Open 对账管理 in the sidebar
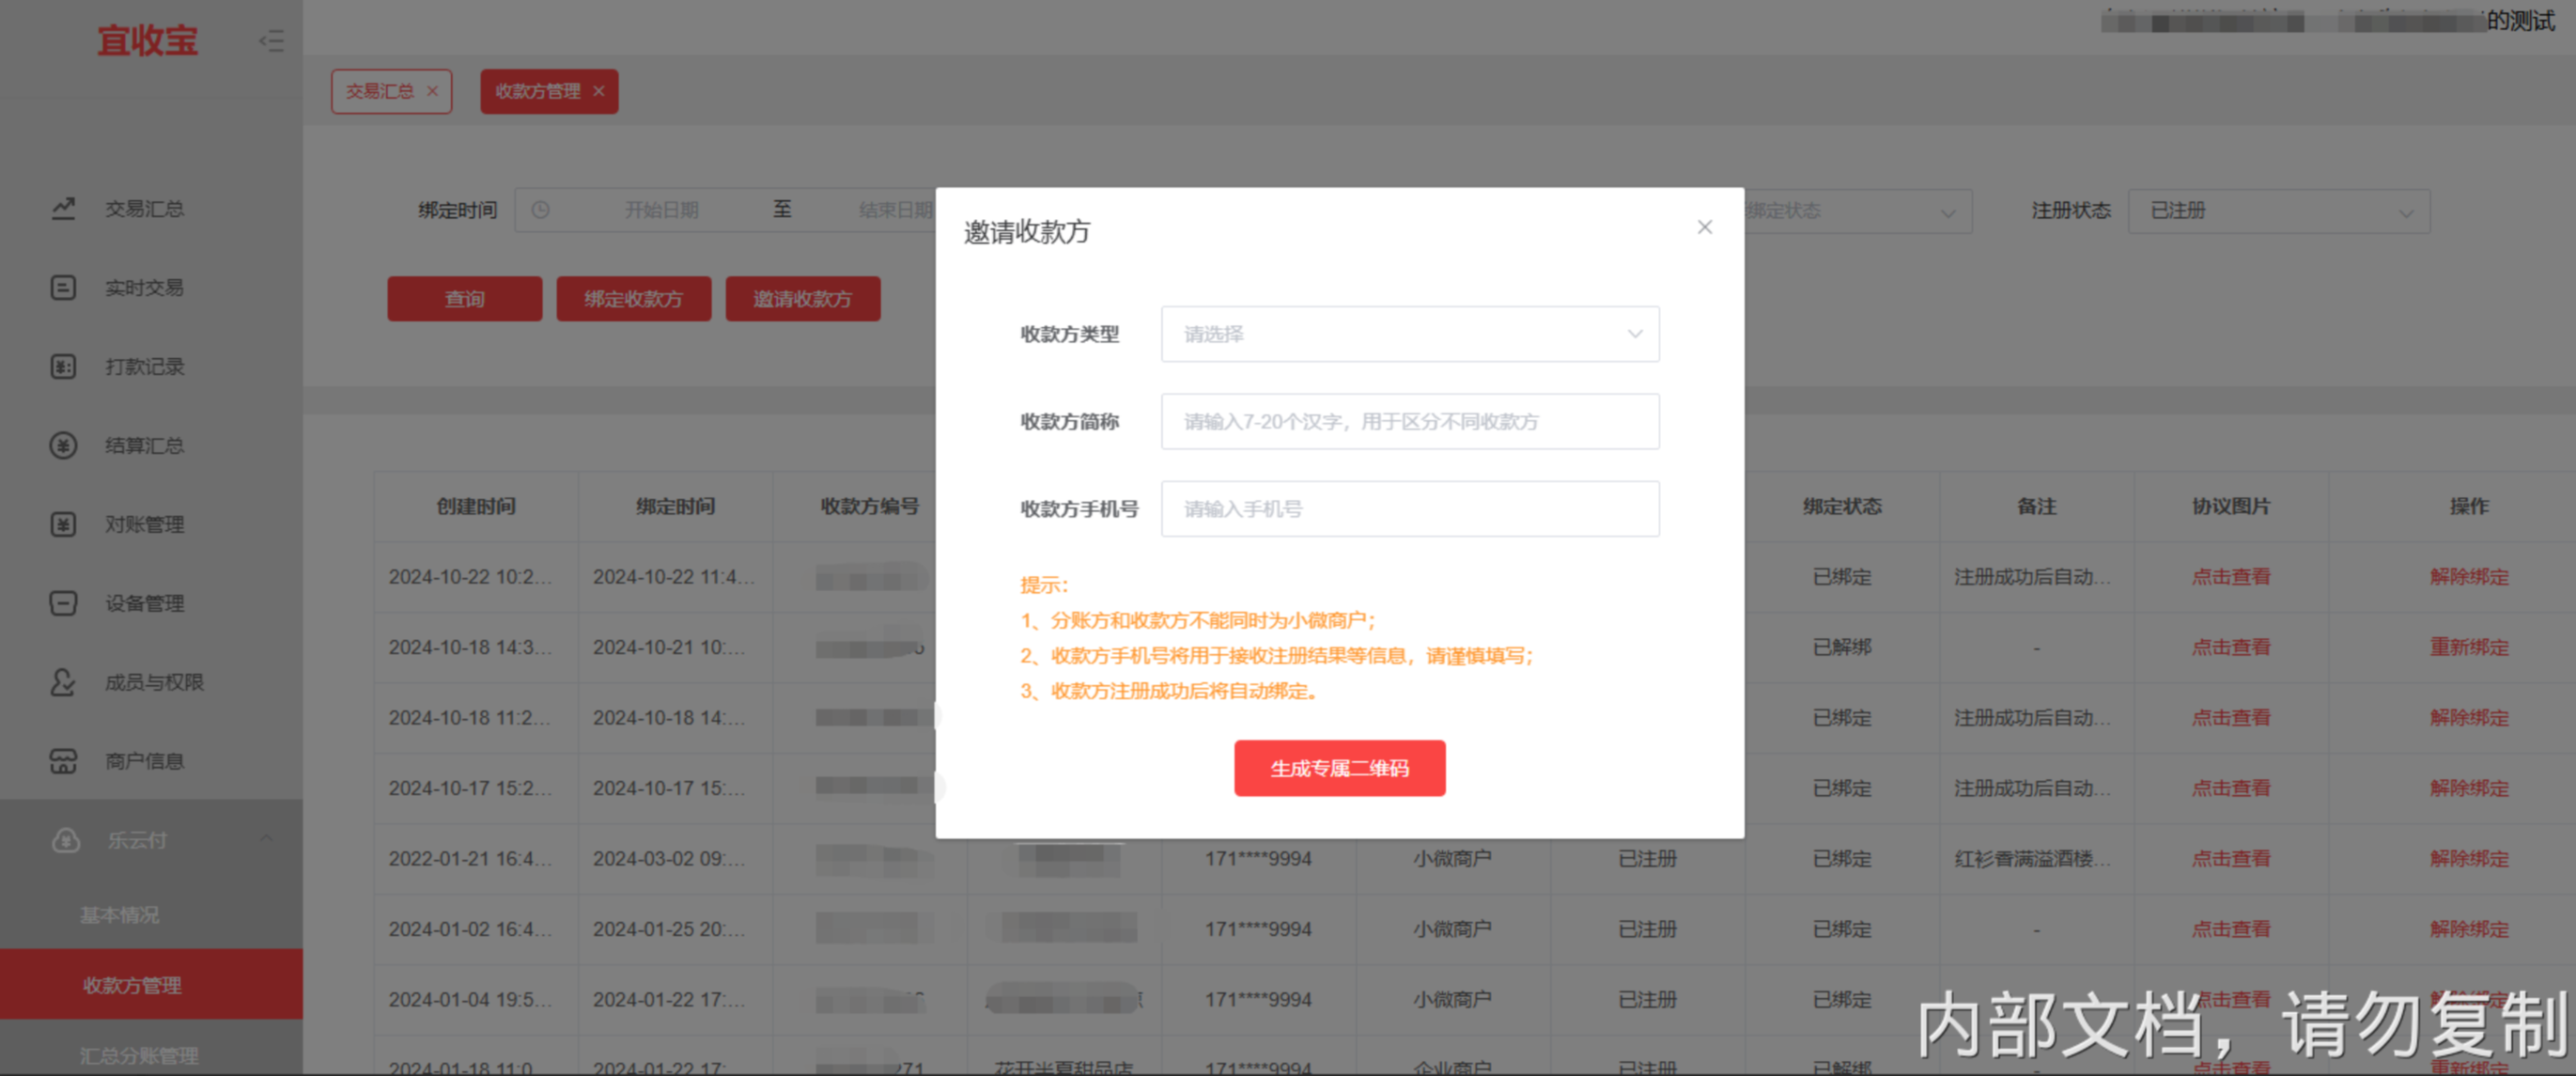This screenshot has height=1076, width=2576. tap(145, 524)
